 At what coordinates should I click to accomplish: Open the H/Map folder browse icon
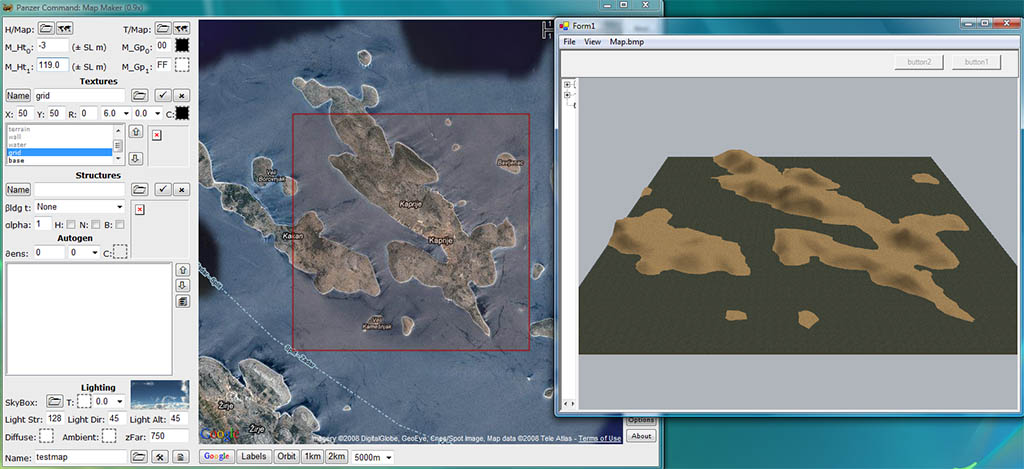[48, 29]
